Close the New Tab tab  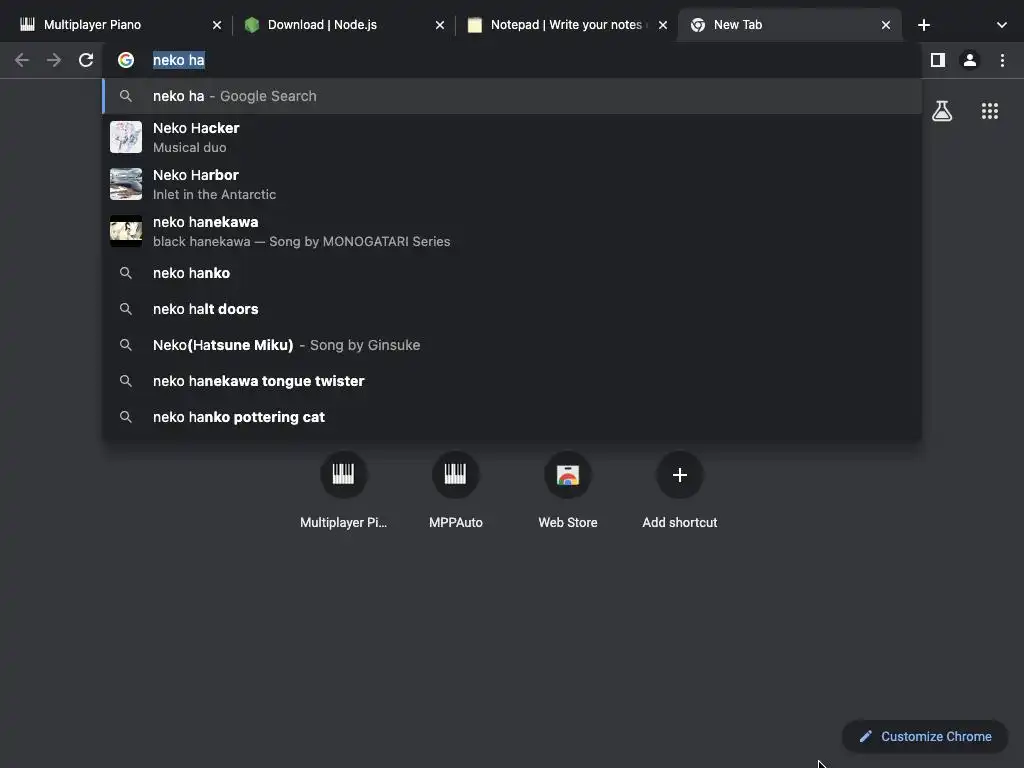[x=886, y=25]
